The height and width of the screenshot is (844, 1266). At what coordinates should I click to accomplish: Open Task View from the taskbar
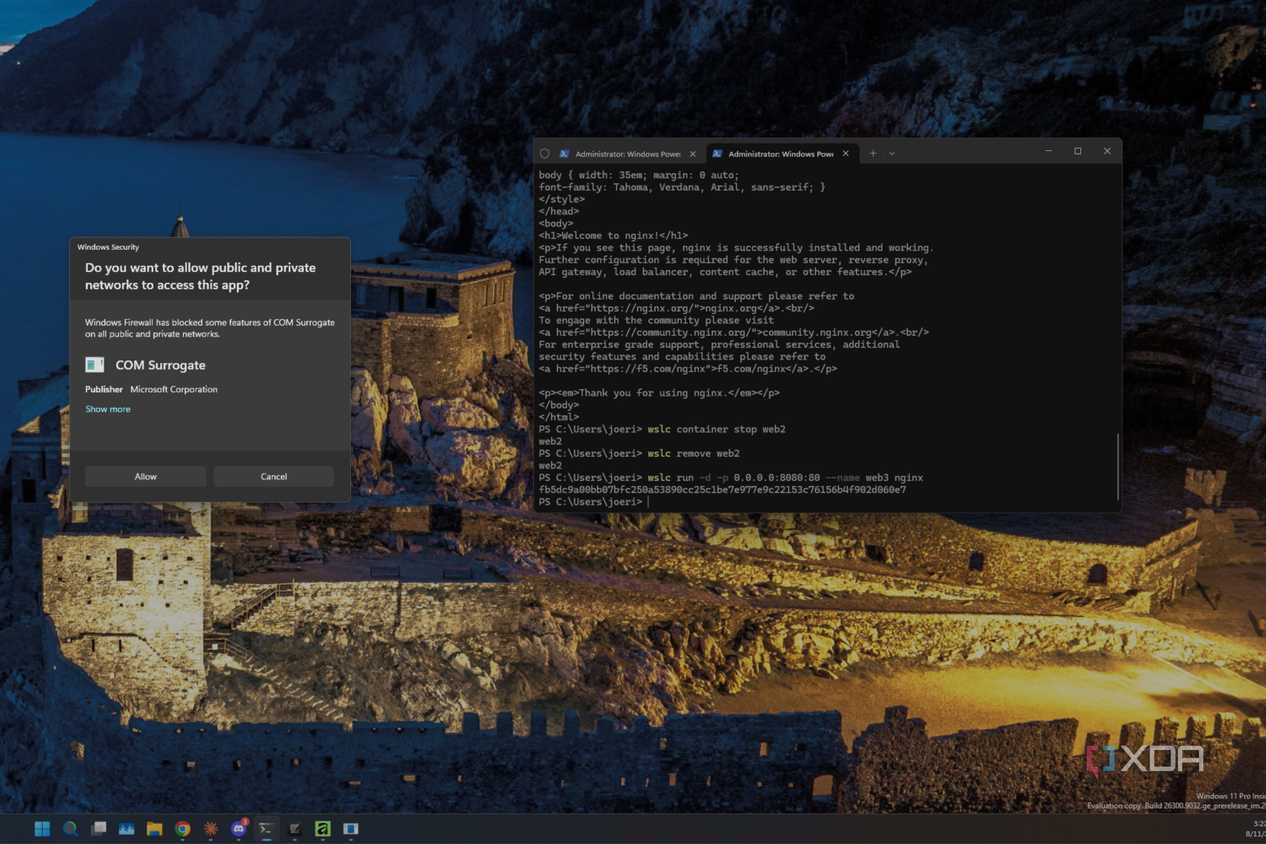point(98,828)
